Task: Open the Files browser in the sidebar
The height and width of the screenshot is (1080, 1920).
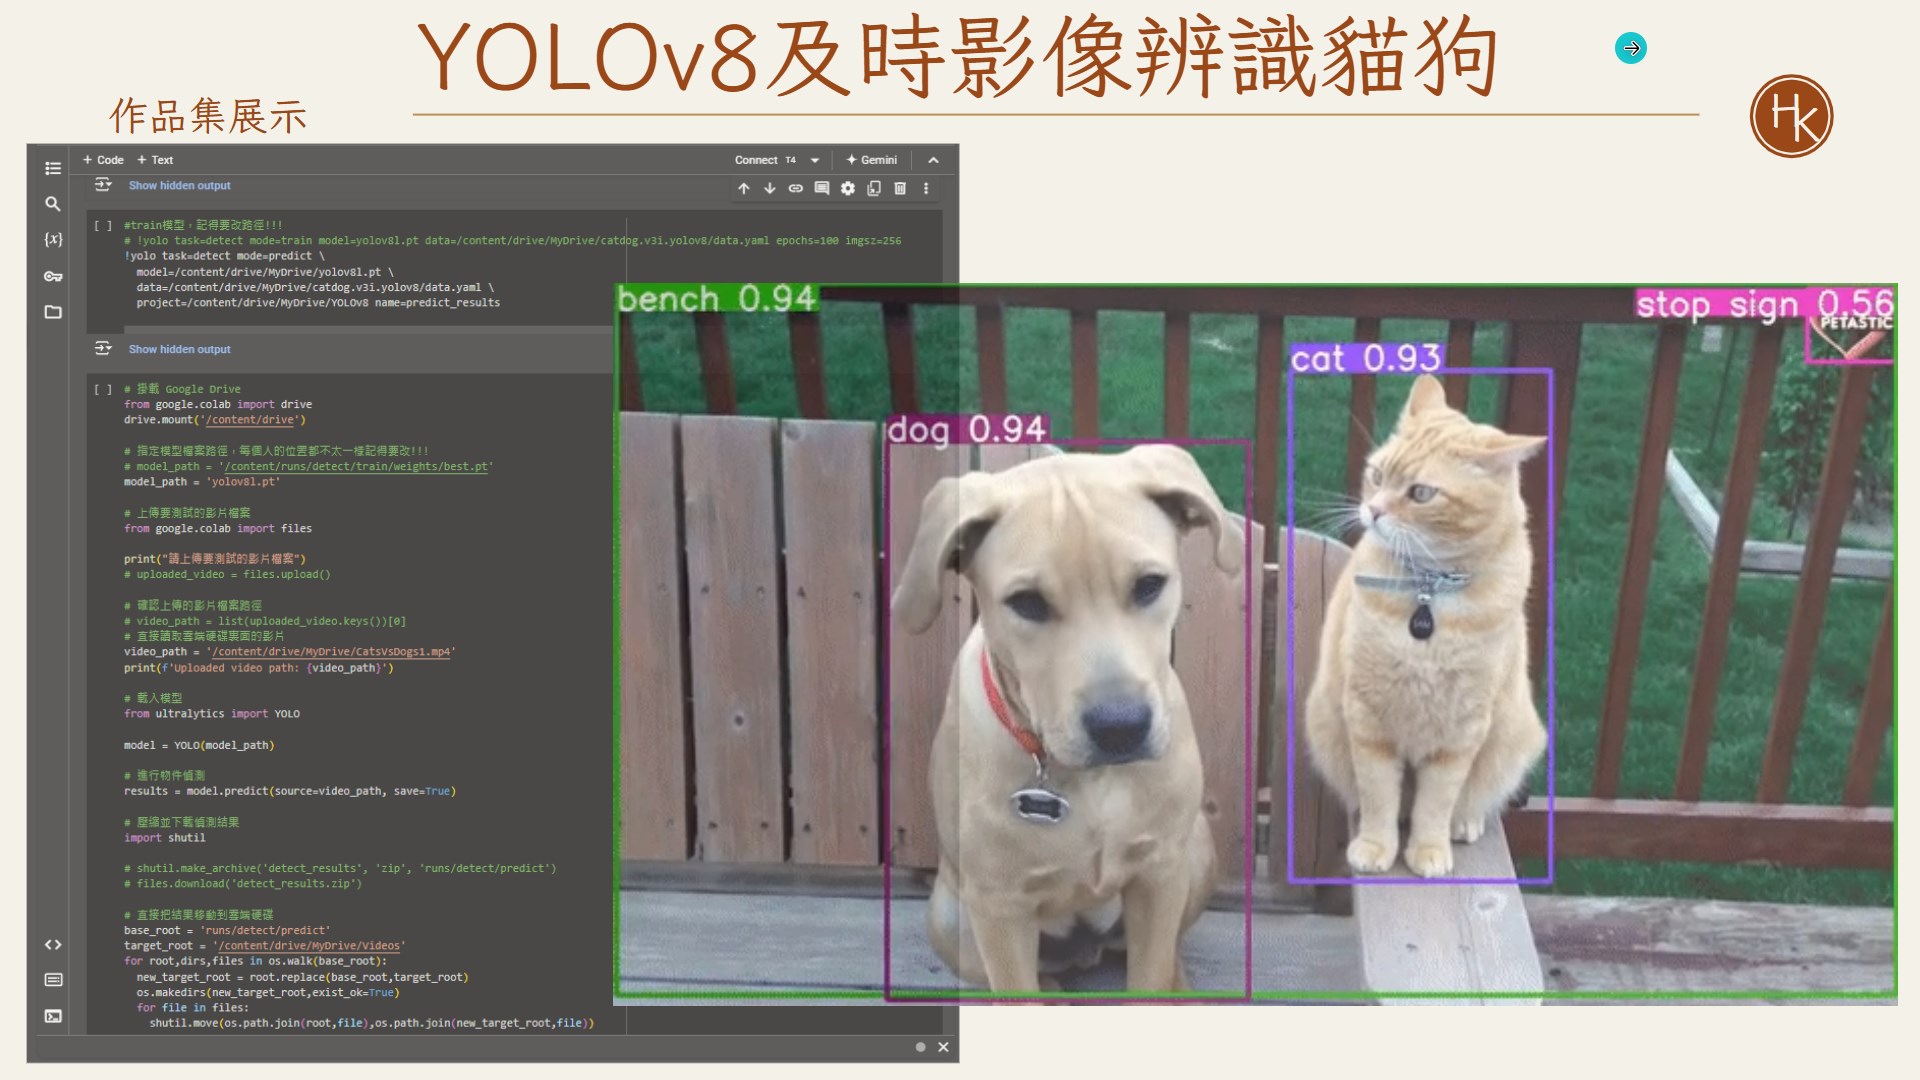Action: pos(54,312)
